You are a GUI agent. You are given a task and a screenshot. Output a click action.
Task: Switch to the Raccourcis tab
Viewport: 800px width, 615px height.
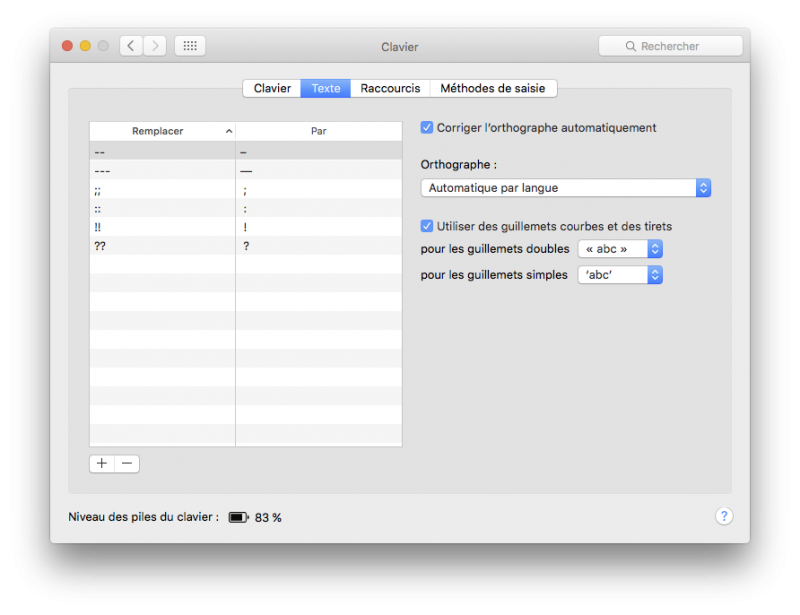click(390, 88)
